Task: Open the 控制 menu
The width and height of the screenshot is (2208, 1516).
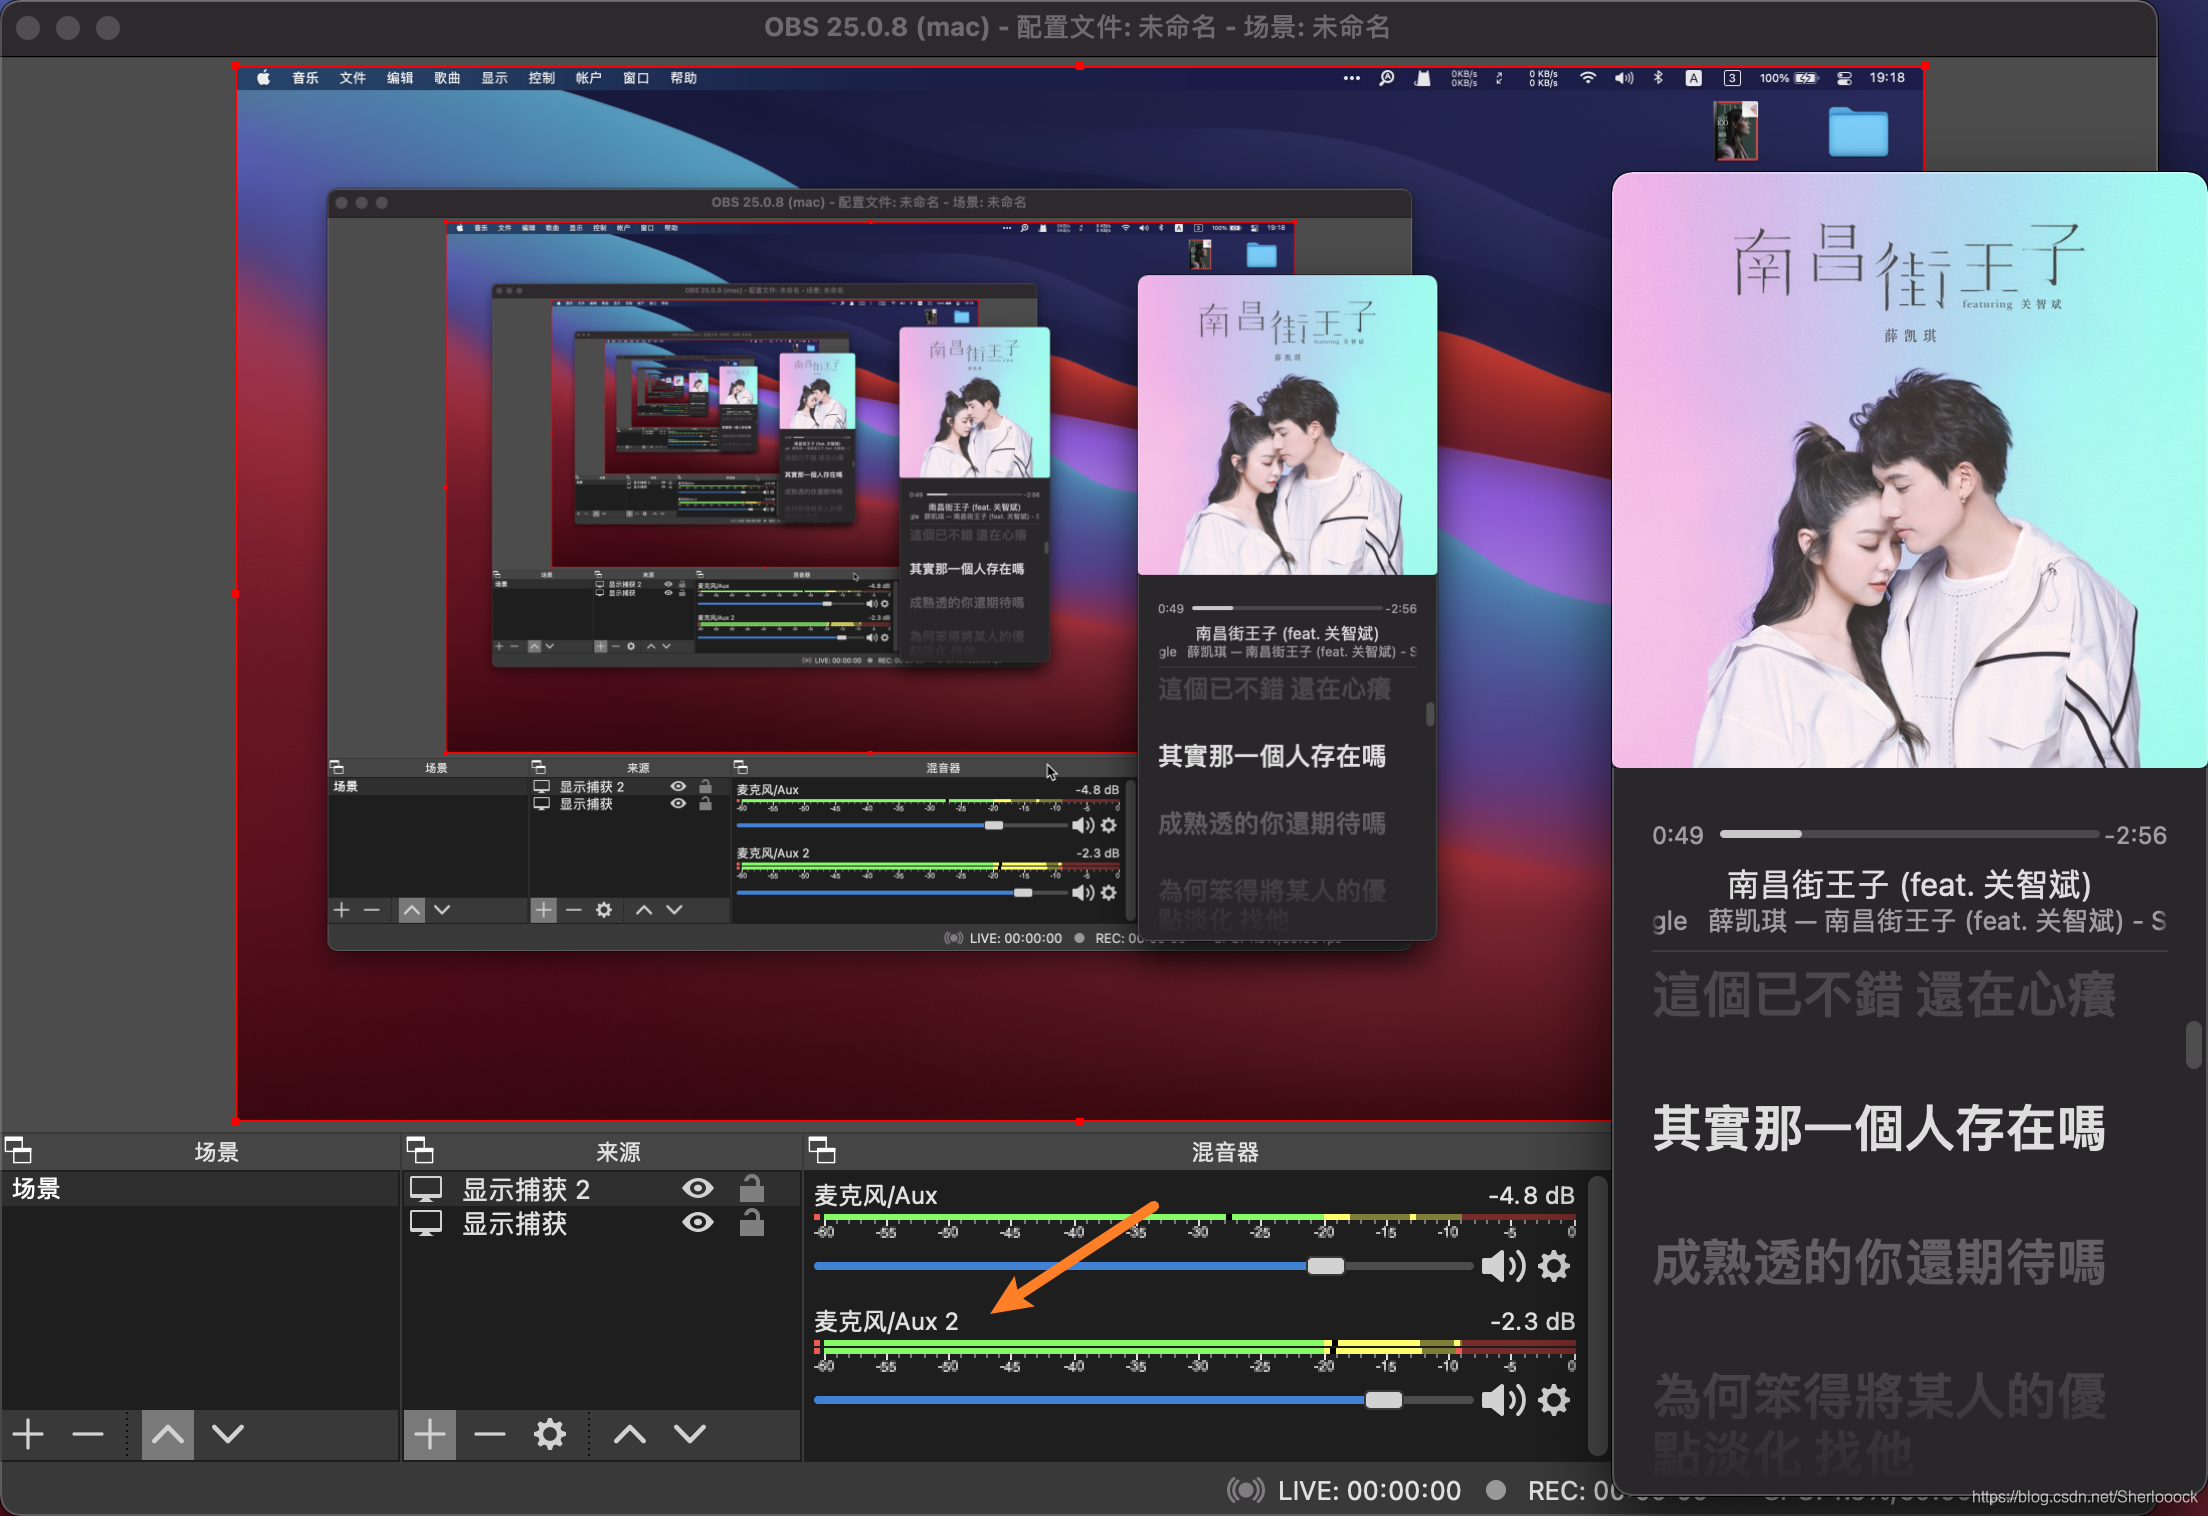Action: pos(541,78)
